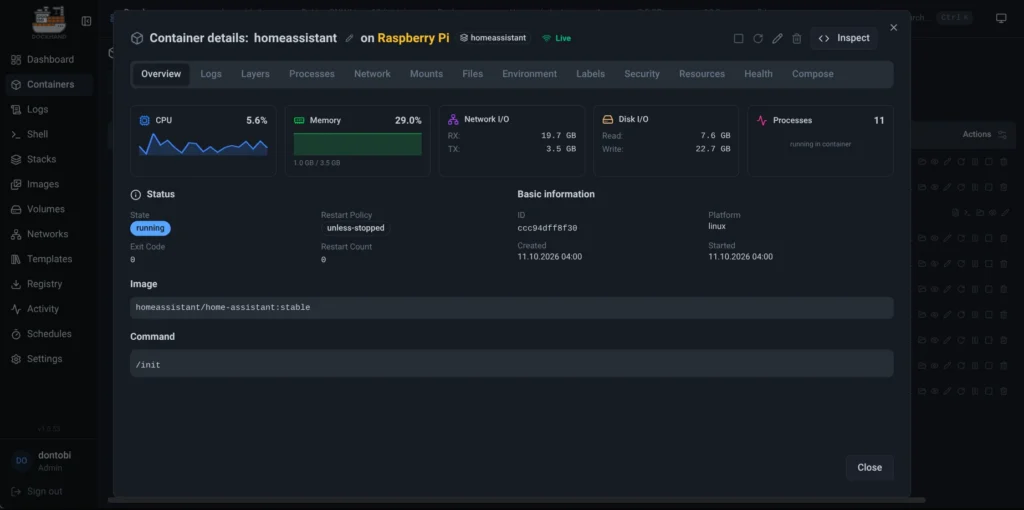Switch to the Resources tab
This screenshot has width=1024, height=510.
click(702, 74)
